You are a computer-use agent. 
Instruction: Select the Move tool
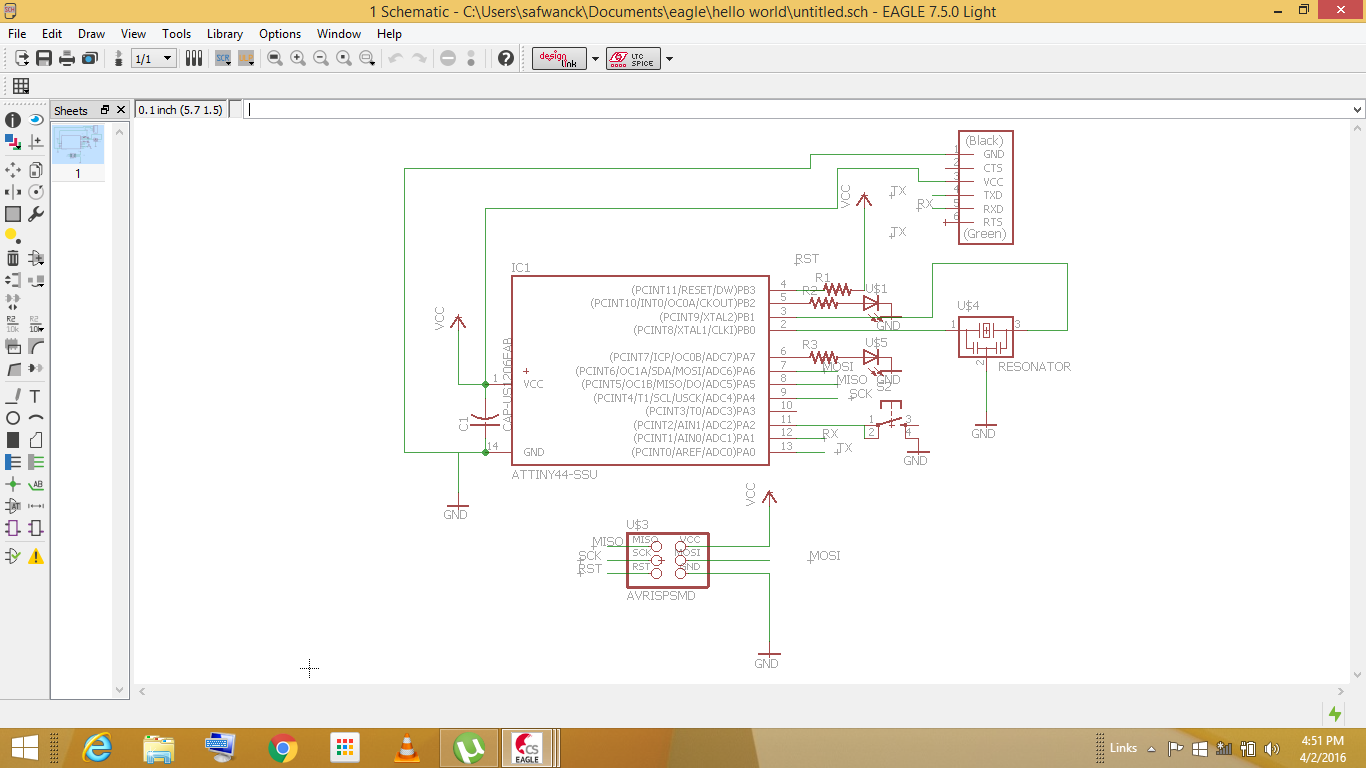click(13, 169)
